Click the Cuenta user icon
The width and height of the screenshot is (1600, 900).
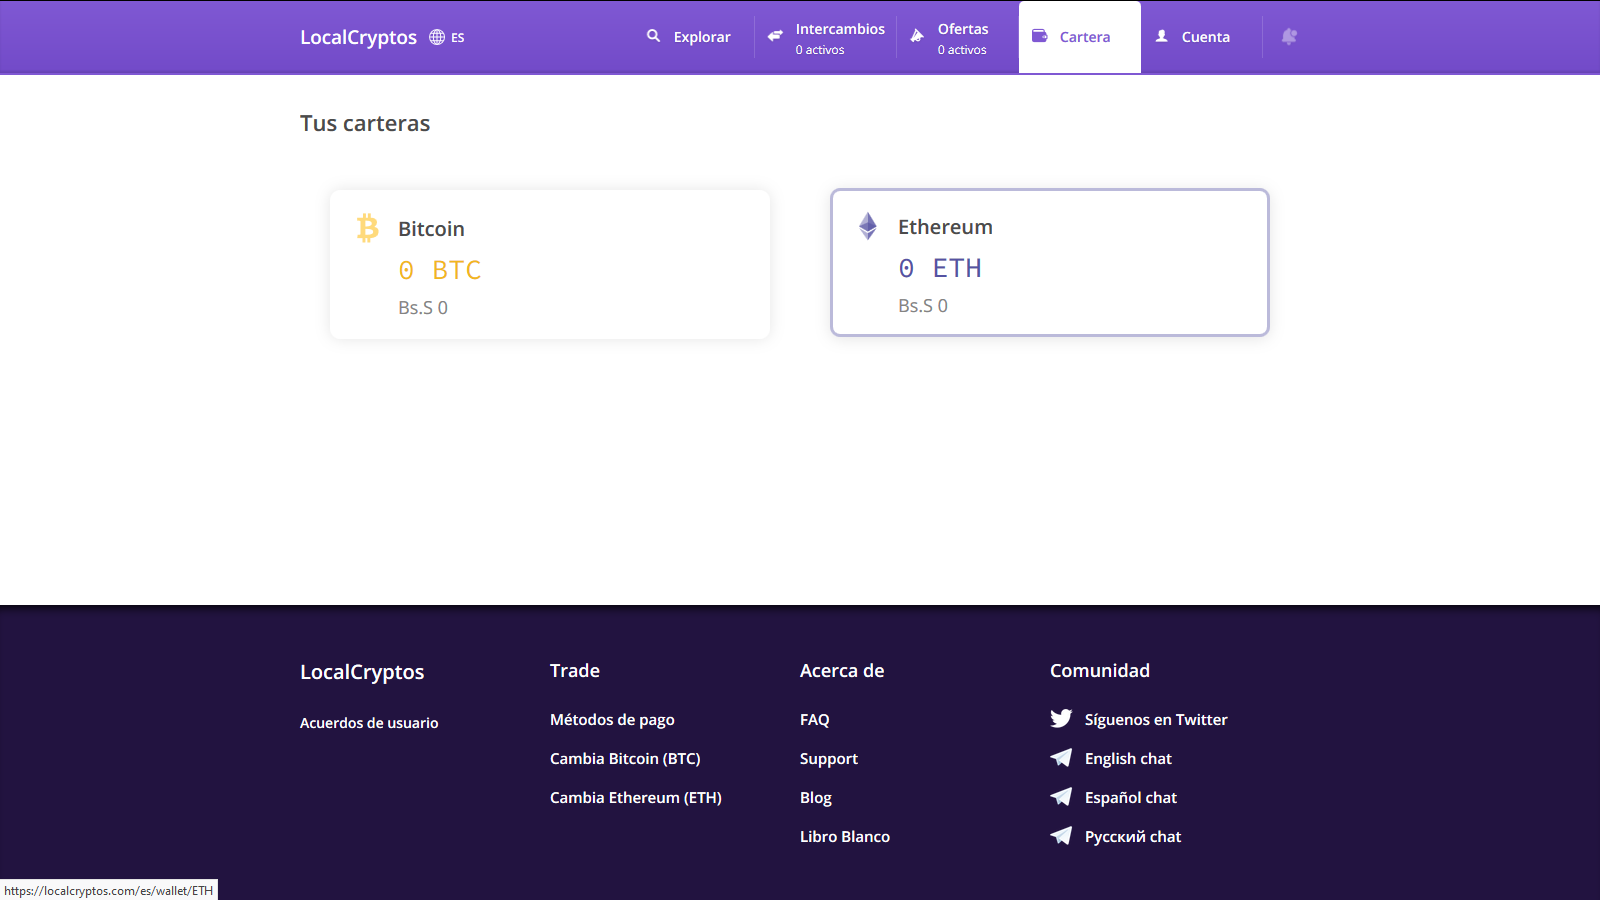[x=1162, y=36]
